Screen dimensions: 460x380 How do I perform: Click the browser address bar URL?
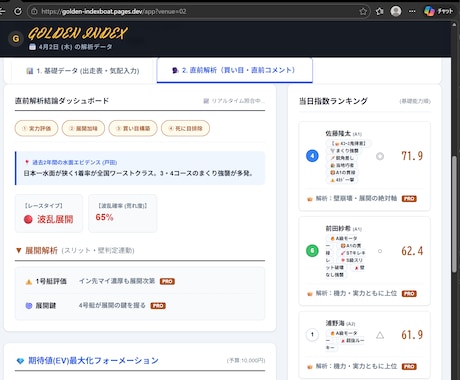click(x=114, y=11)
